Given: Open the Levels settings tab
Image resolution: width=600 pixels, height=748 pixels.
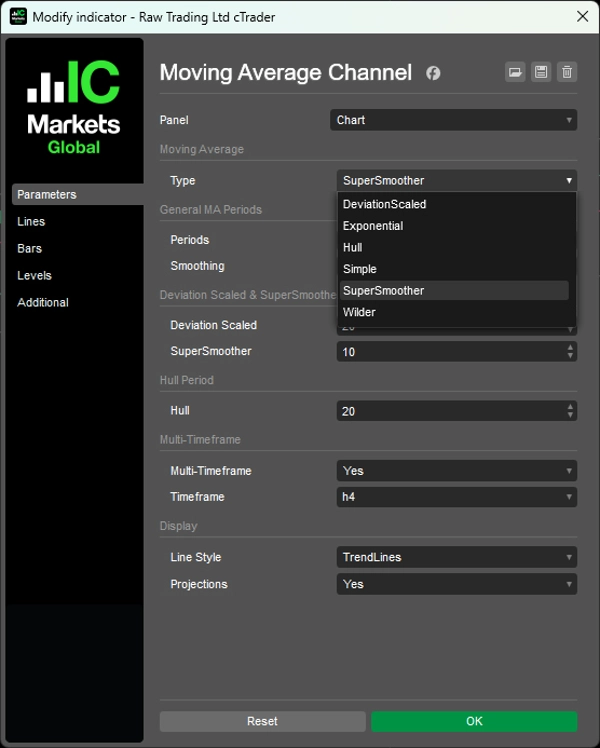Looking at the screenshot, I should click(x=34, y=276).
